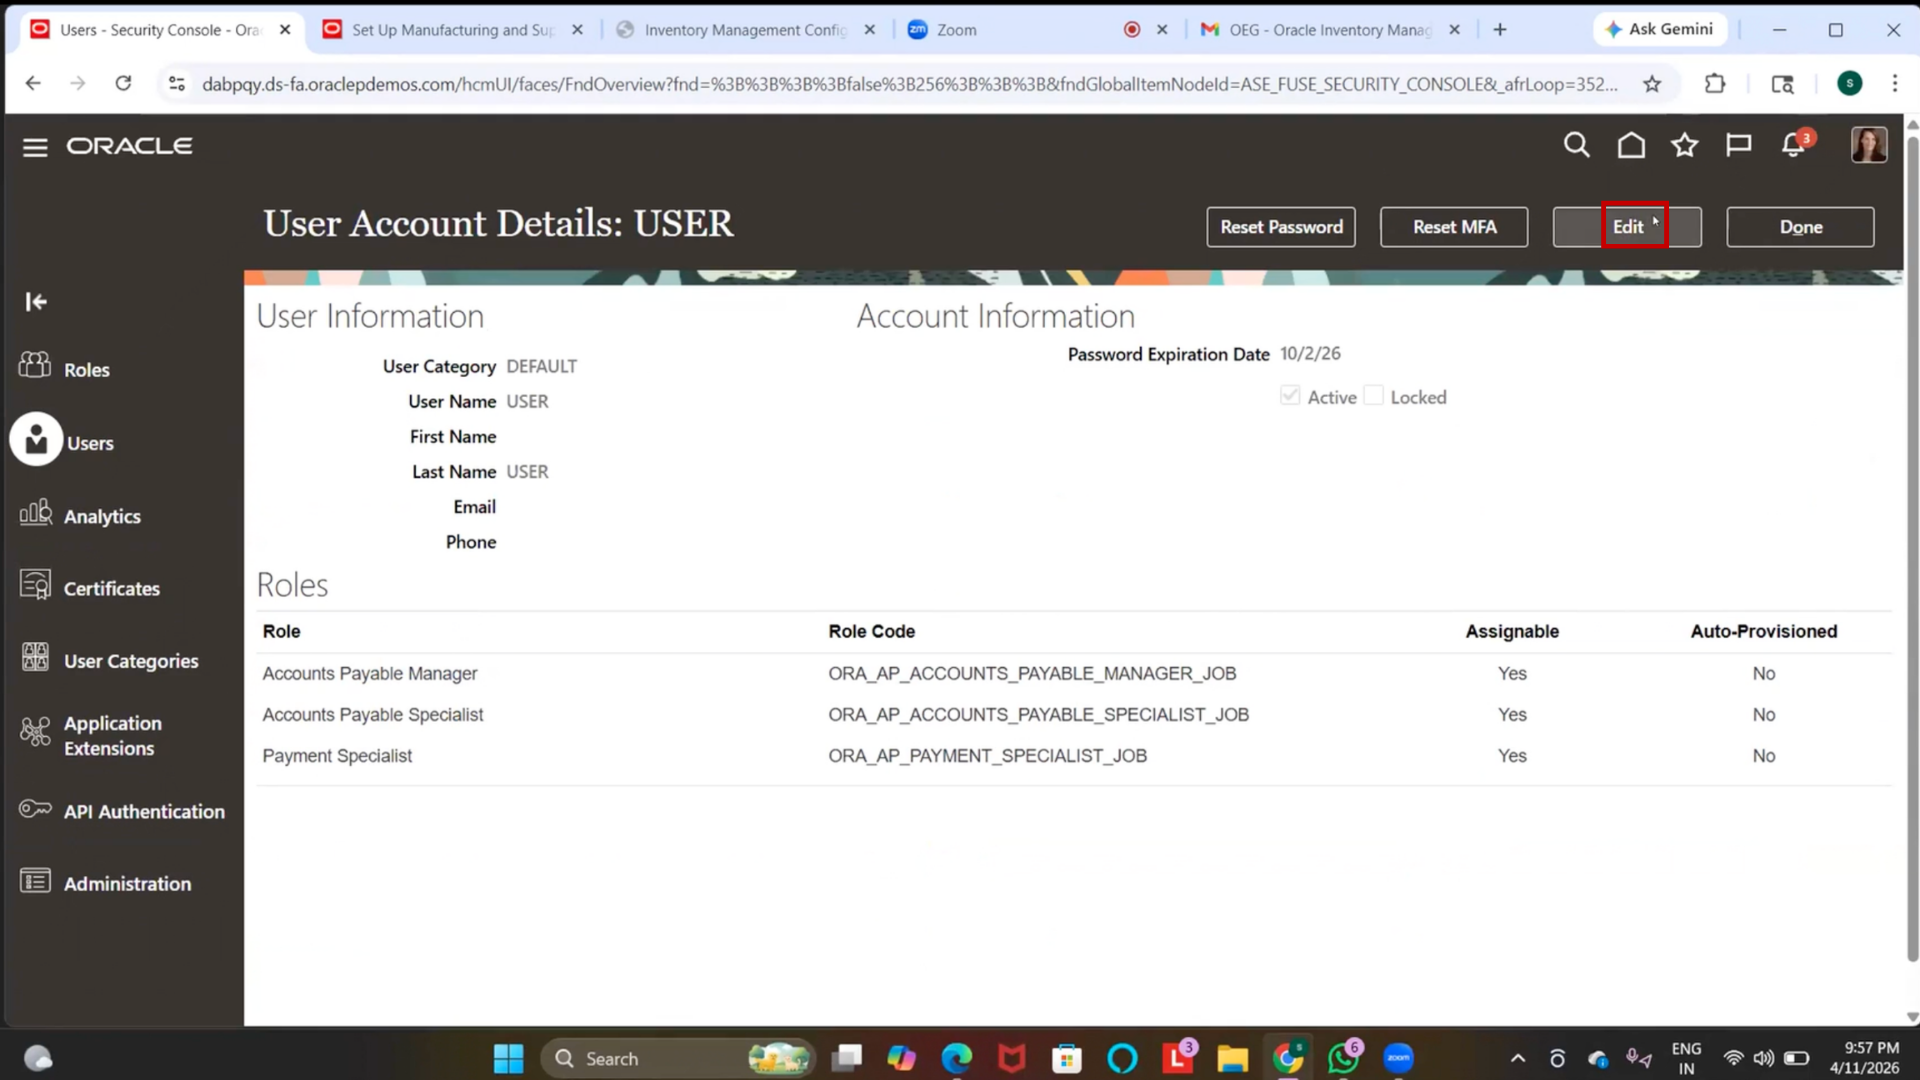Collapse the Security Console side panel
This screenshot has width=1920, height=1080.
coord(36,301)
